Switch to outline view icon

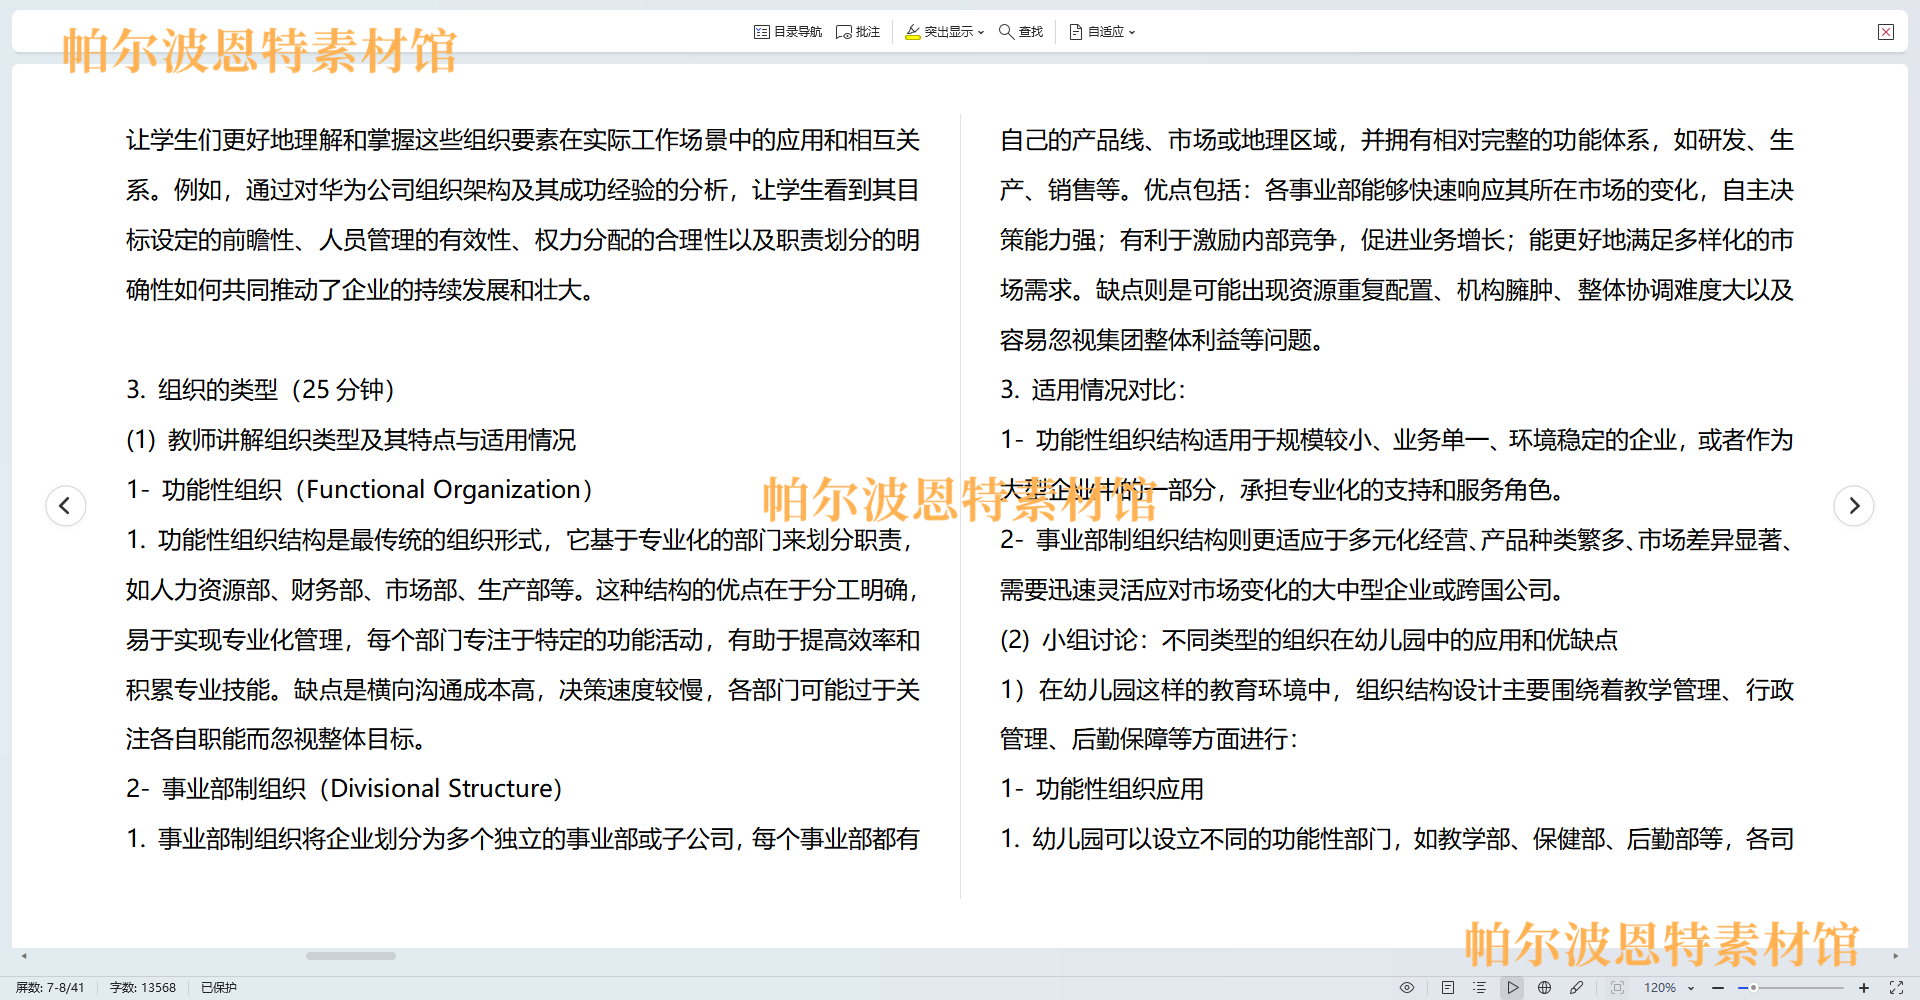coord(1480,987)
